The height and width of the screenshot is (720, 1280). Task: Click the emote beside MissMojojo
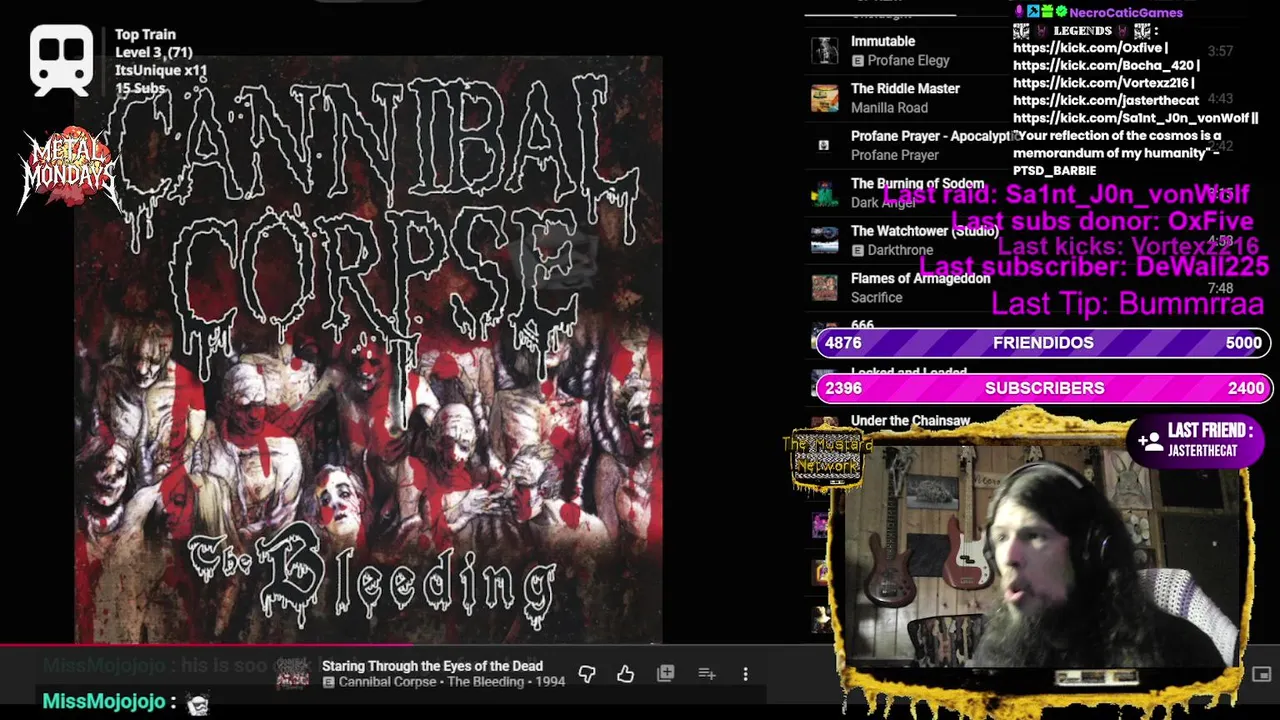(x=198, y=705)
